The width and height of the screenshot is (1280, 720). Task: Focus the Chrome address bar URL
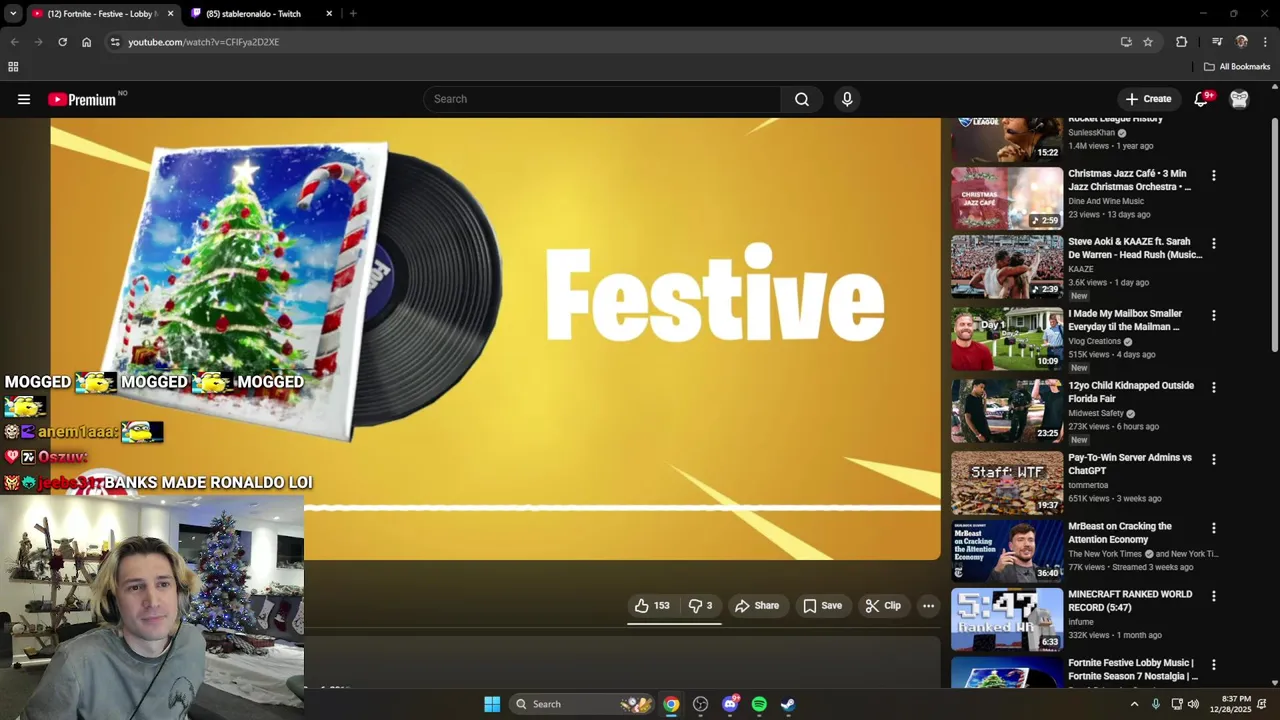tap(204, 42)
